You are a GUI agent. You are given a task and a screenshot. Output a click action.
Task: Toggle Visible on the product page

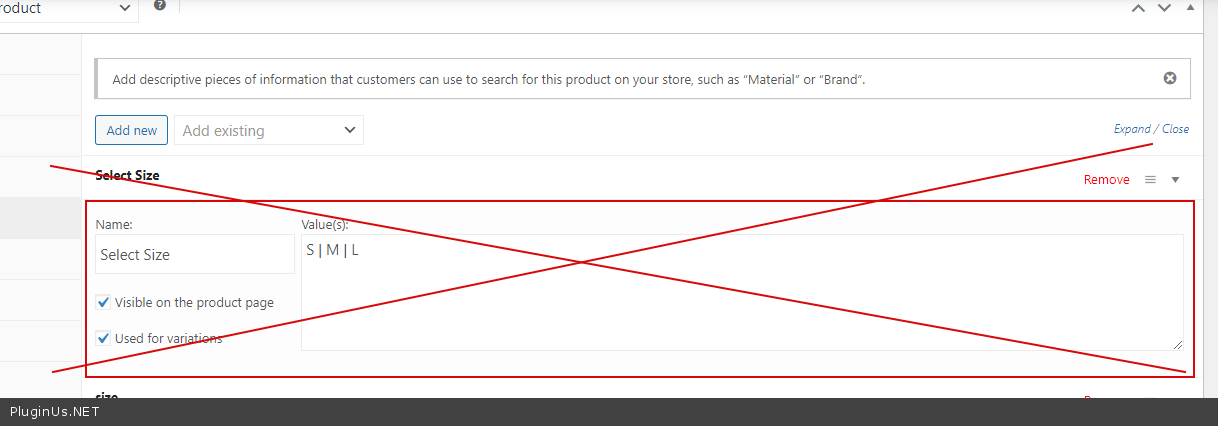tap(104, 303)
